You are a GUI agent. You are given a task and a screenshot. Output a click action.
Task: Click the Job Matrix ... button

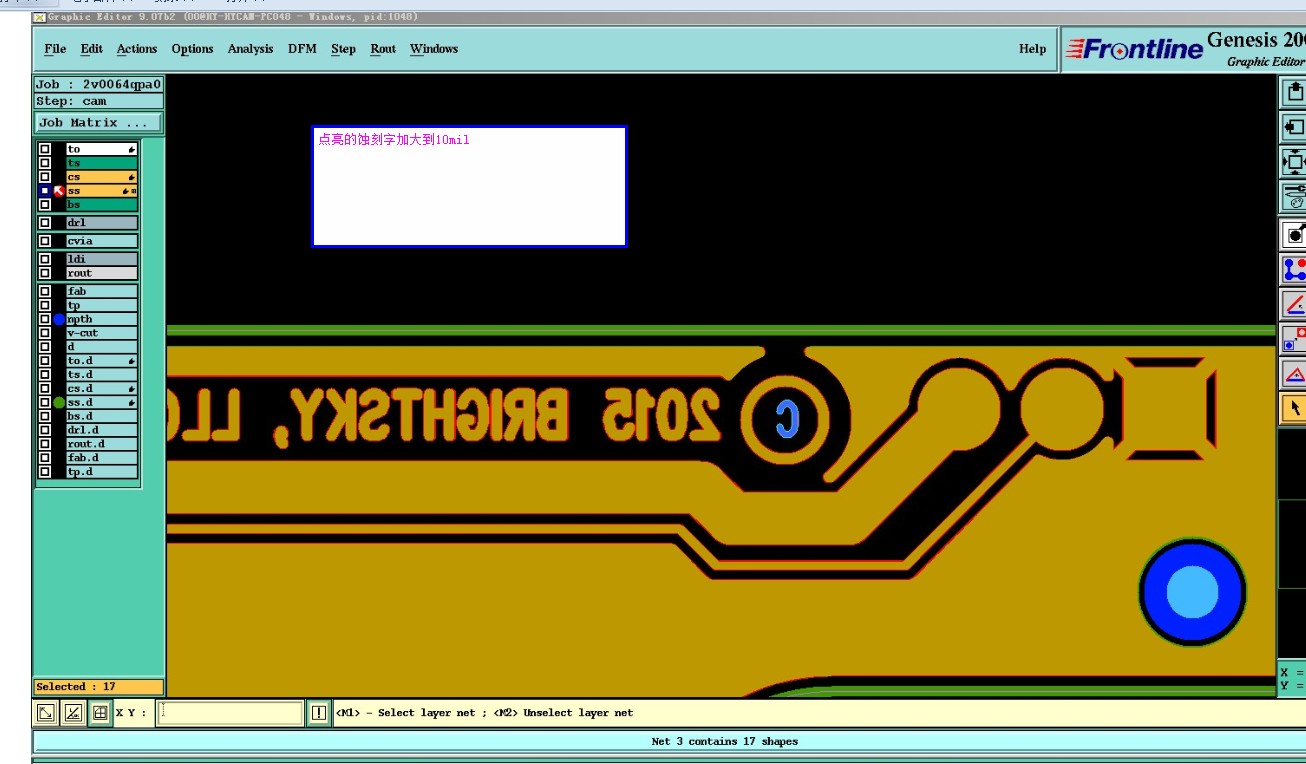tap(98, 123)
